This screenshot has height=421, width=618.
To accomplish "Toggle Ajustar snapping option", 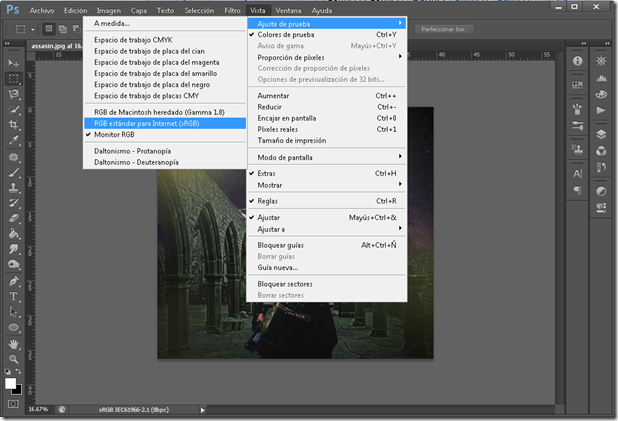I will 327,218.
